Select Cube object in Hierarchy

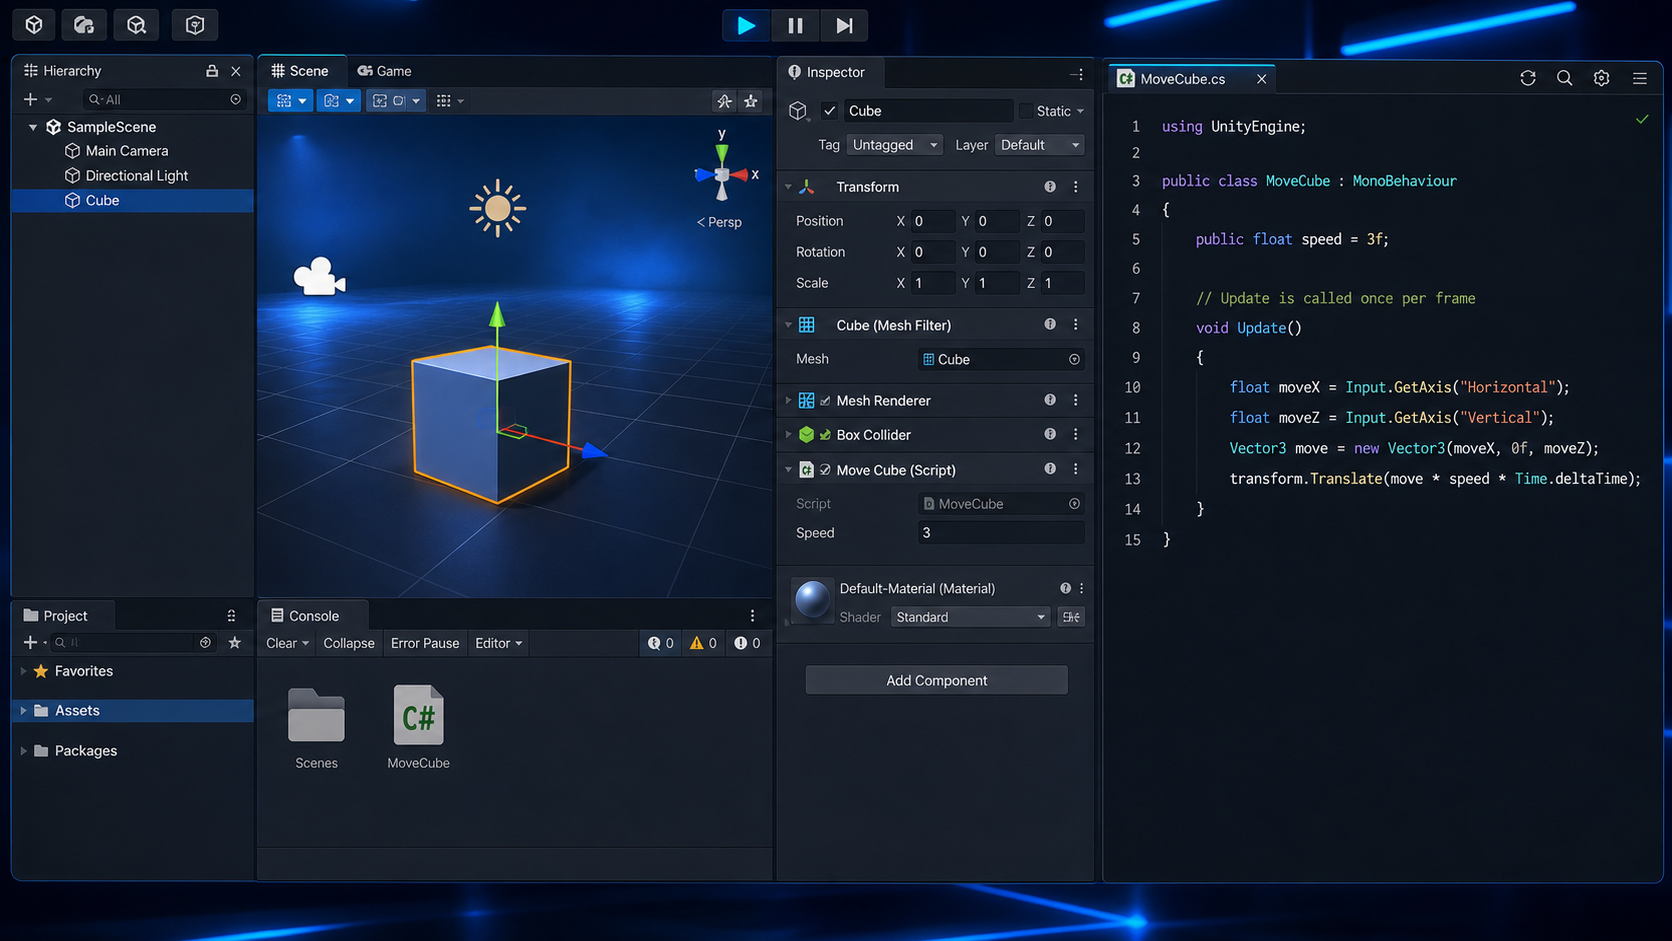click(x=132, y=200)
